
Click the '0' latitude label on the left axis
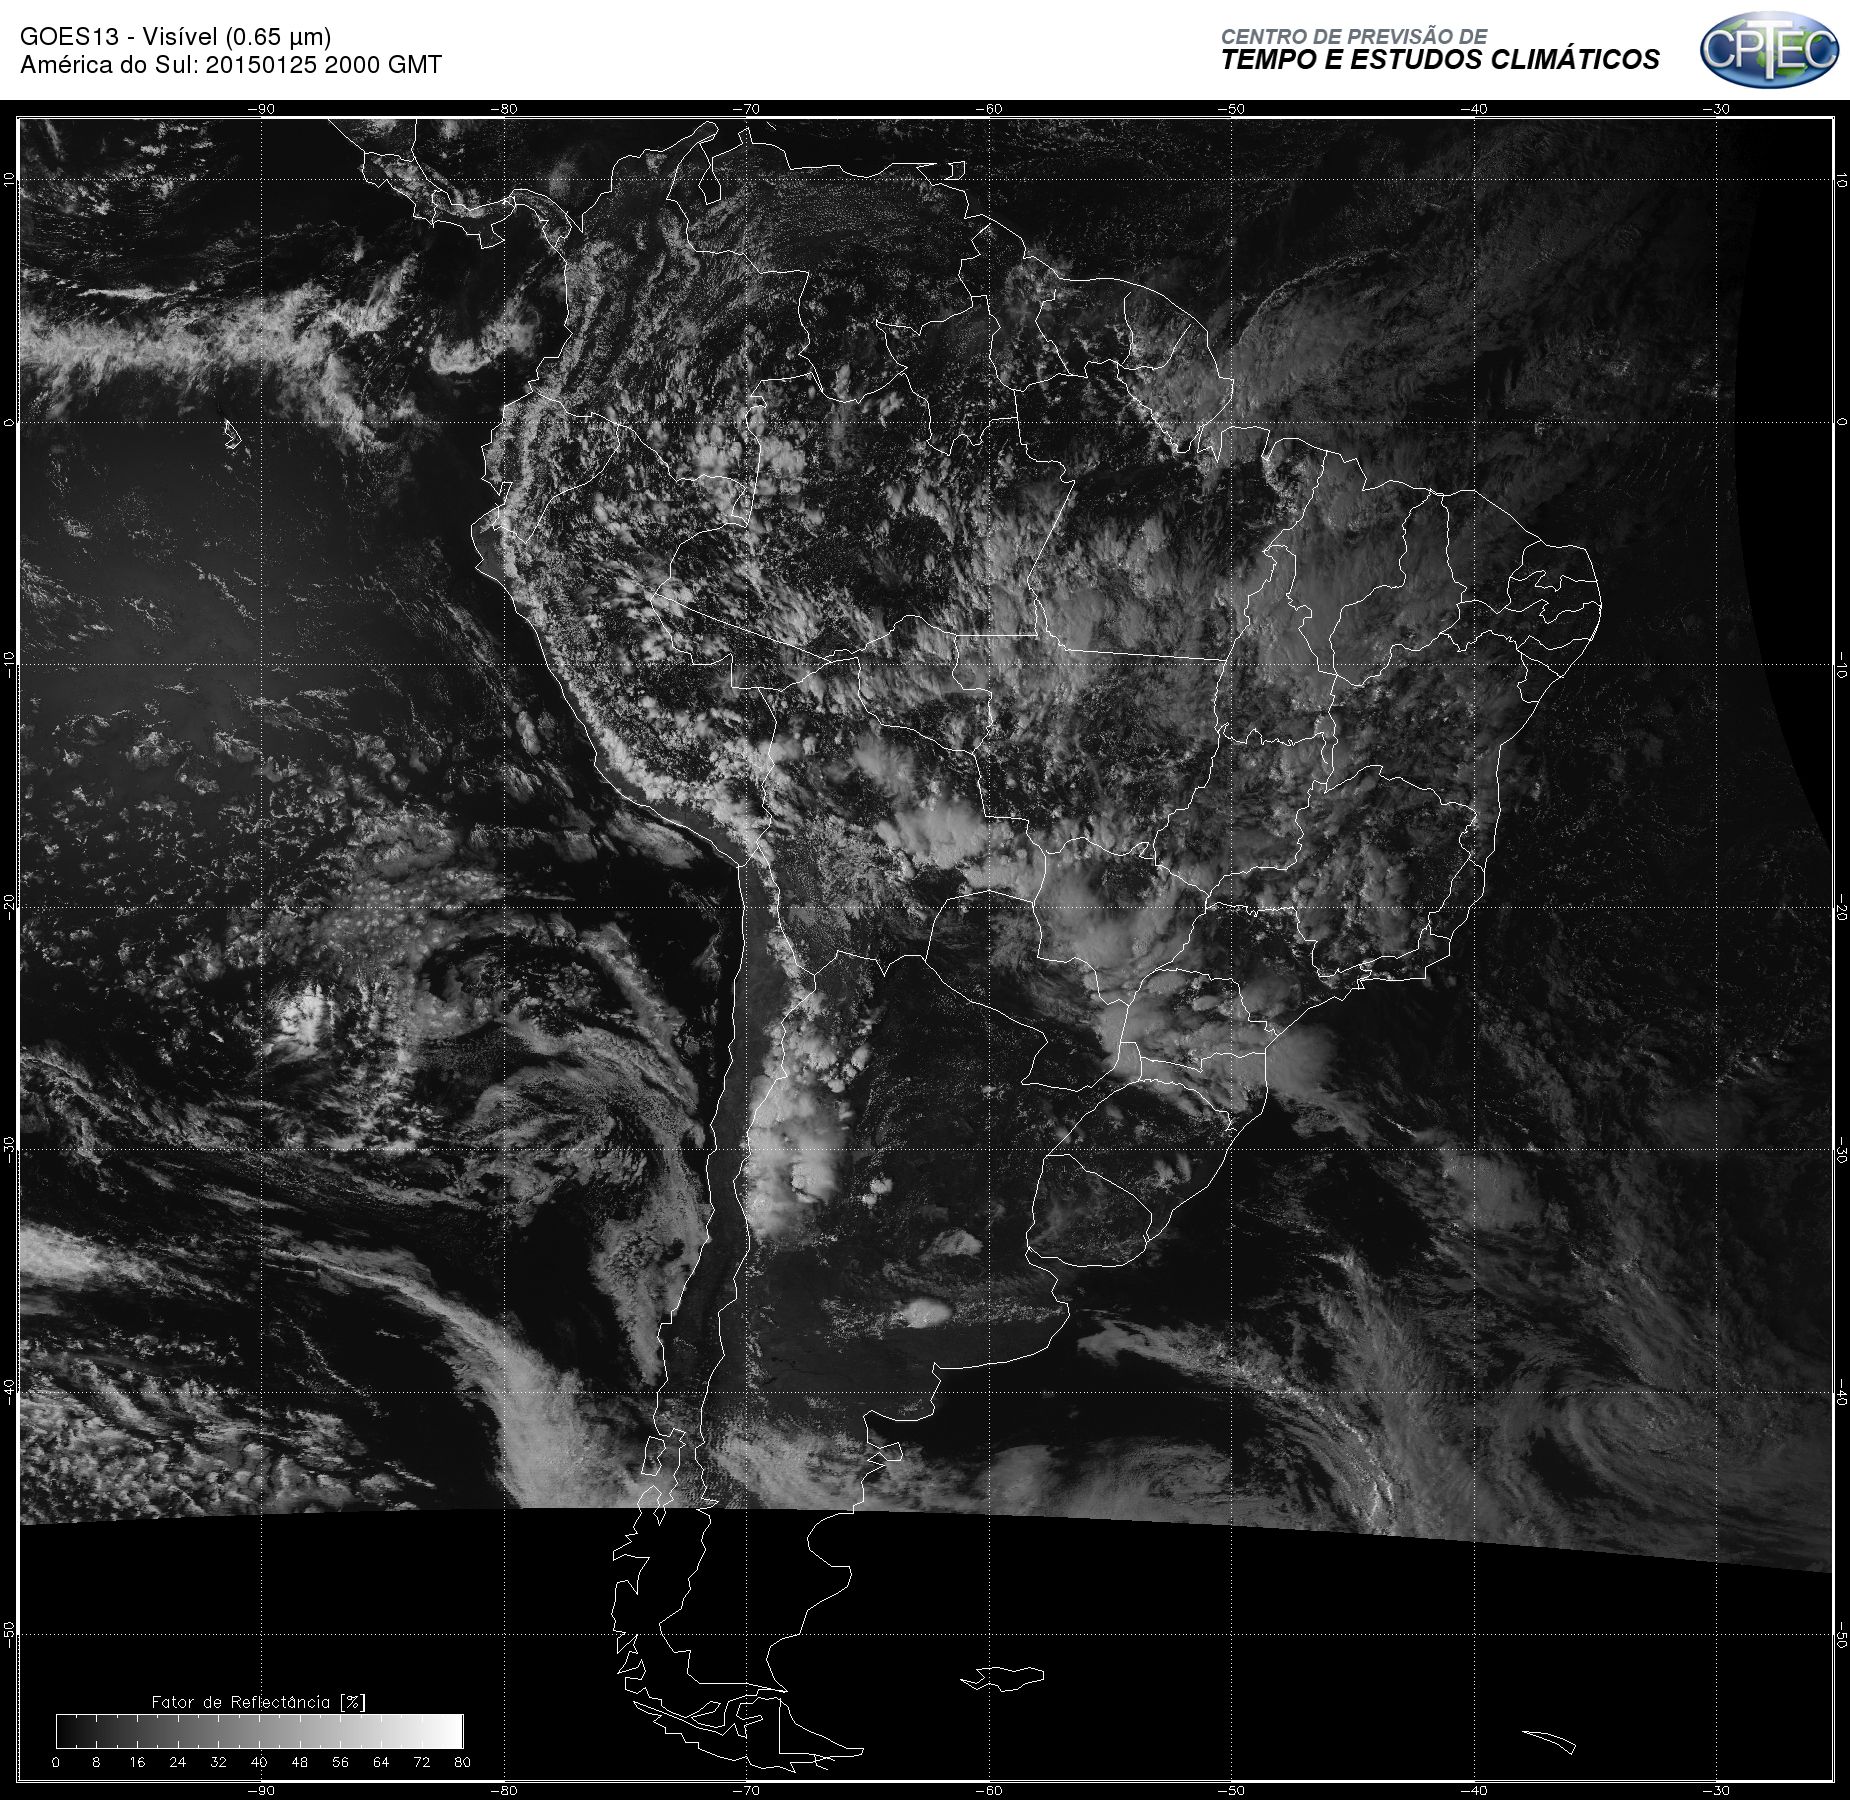[9, 422]
